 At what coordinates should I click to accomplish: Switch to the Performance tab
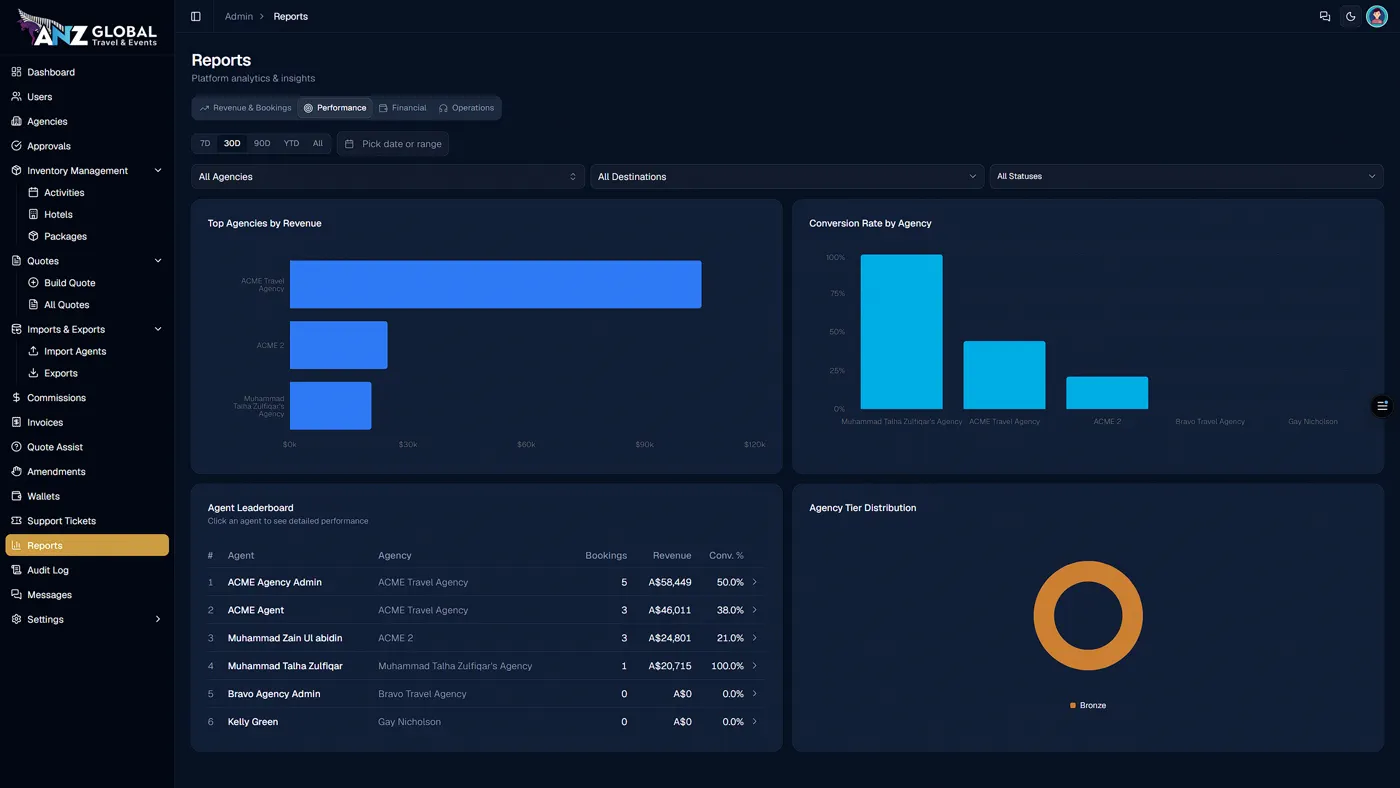coord(335,108)
